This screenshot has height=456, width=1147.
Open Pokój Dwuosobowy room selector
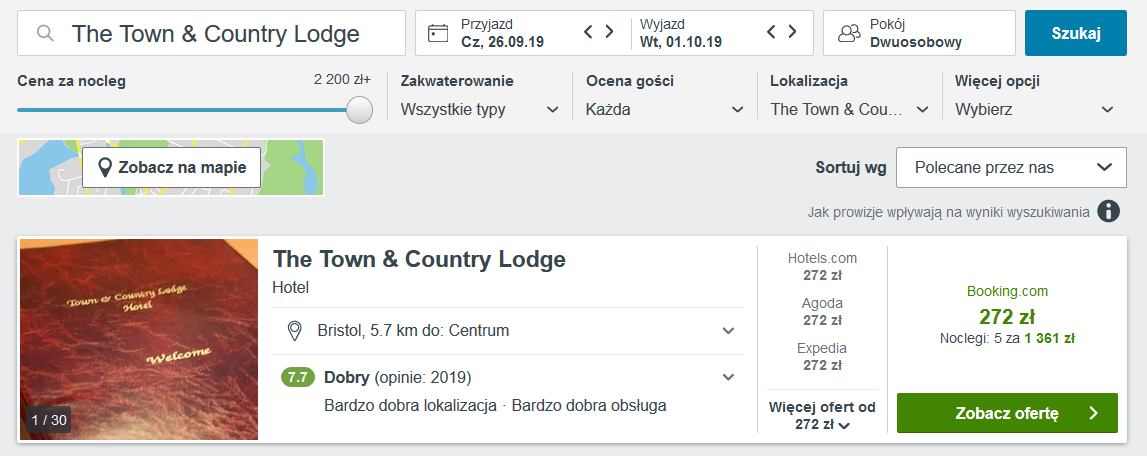click(919, 33)
